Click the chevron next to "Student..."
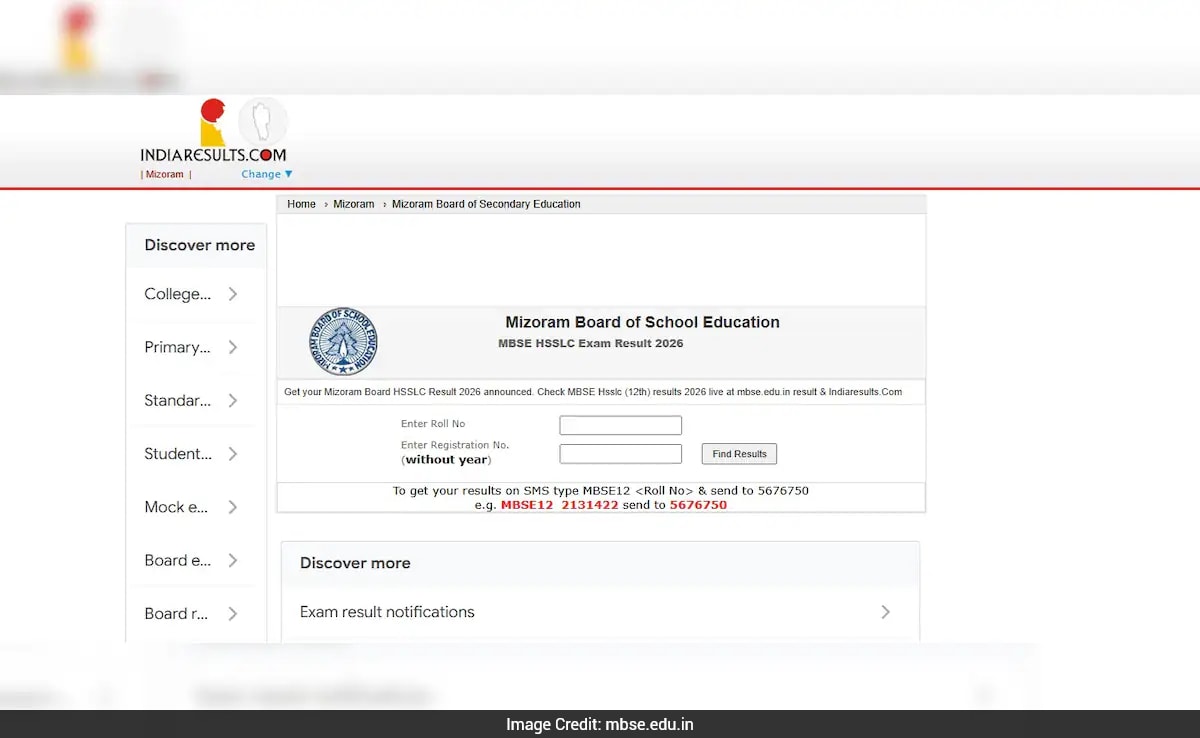Viewport: 1200px width, 738px height. 232,453
